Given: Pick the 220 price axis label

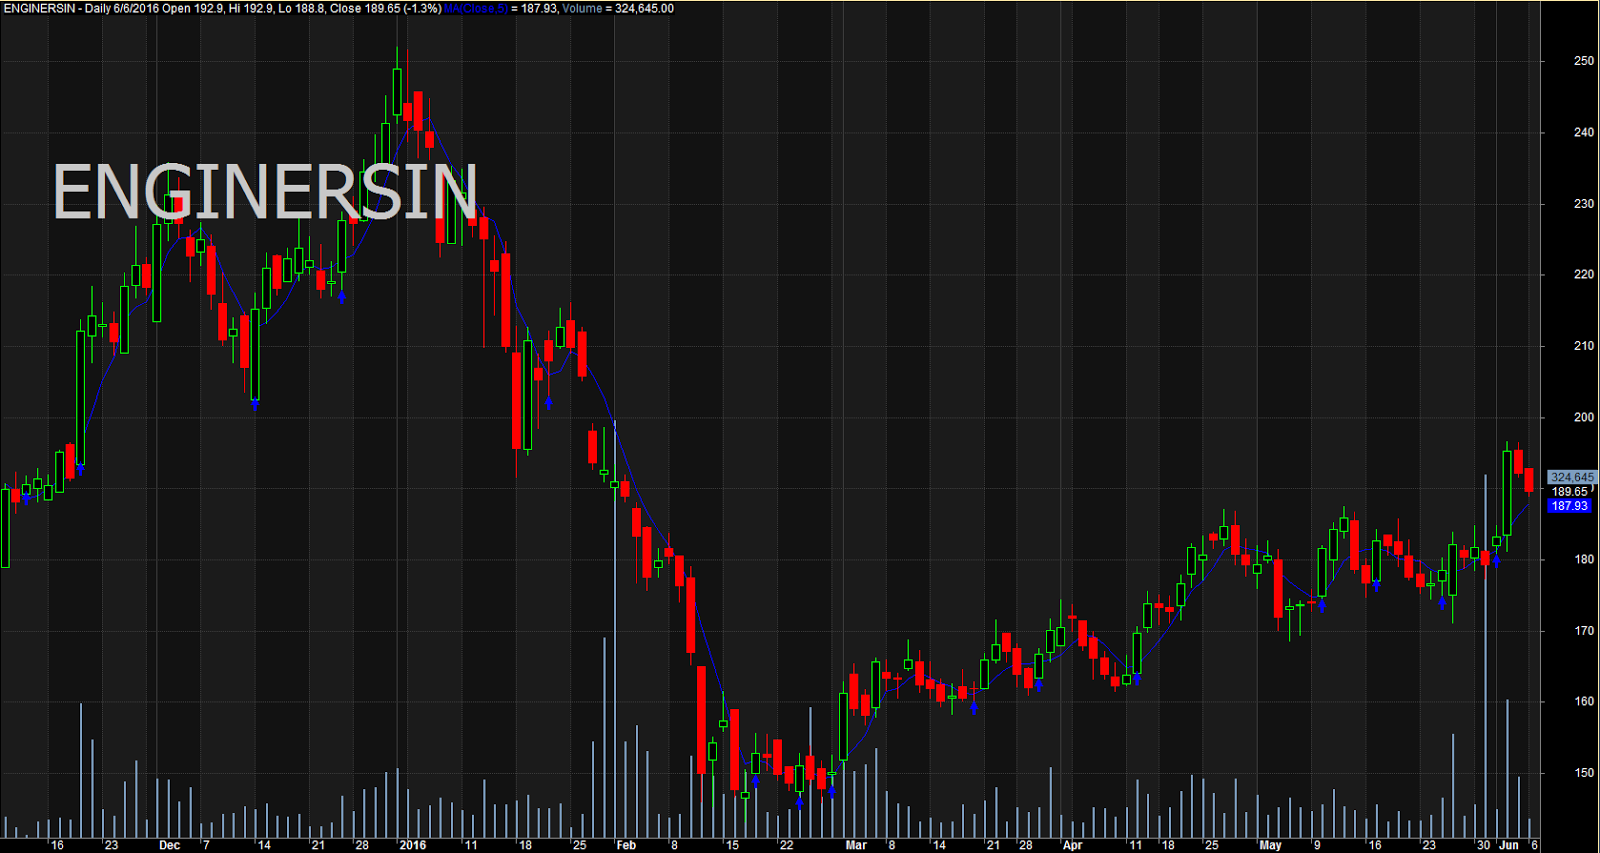Looking at the screenshot, I should tap(1584, 274).
